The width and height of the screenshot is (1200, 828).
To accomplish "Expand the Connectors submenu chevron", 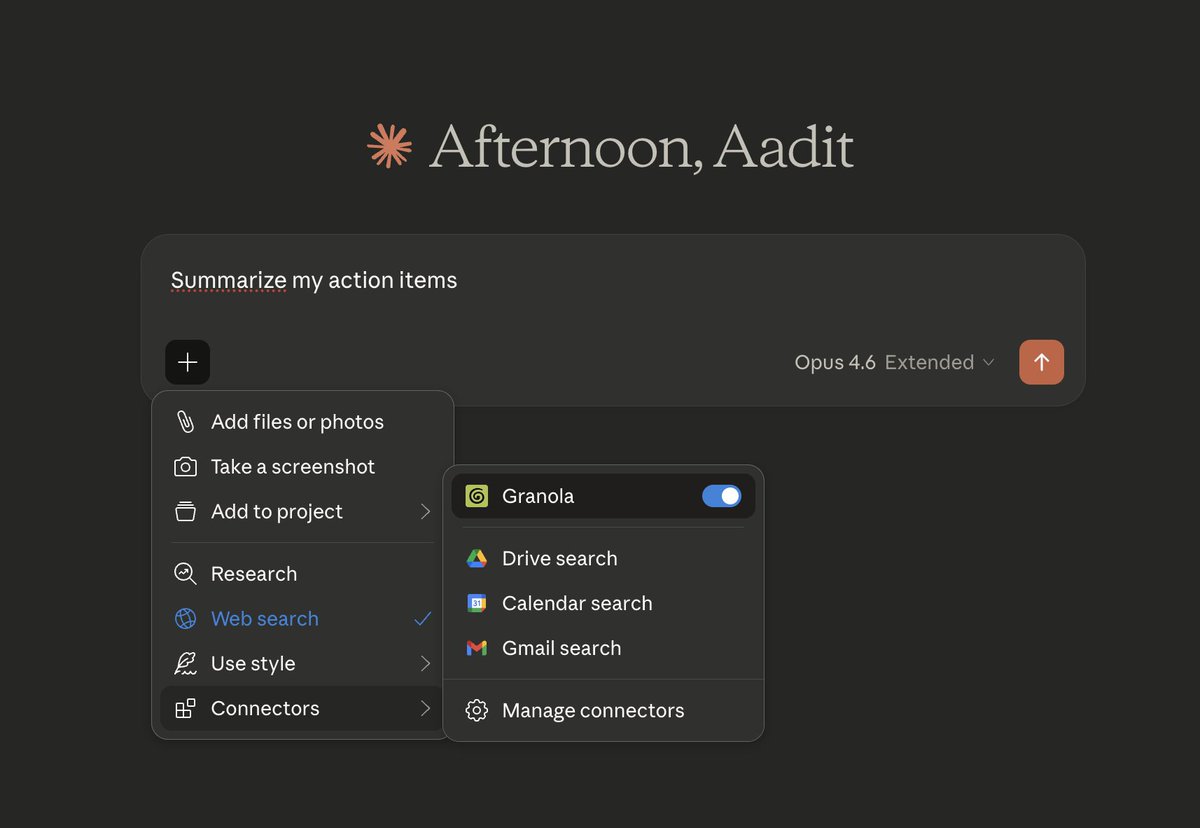I will point(425,709).
